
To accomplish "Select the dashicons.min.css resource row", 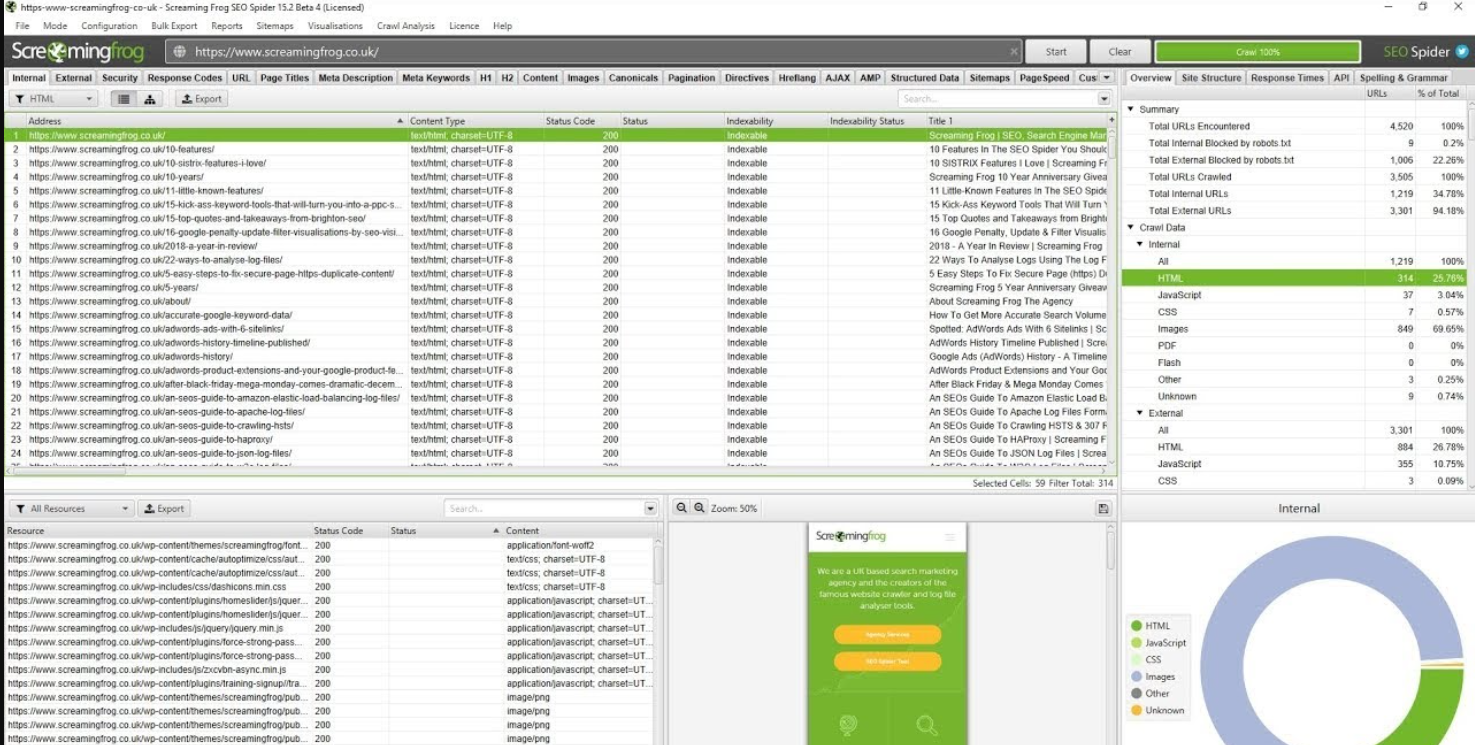I will 330,587.
